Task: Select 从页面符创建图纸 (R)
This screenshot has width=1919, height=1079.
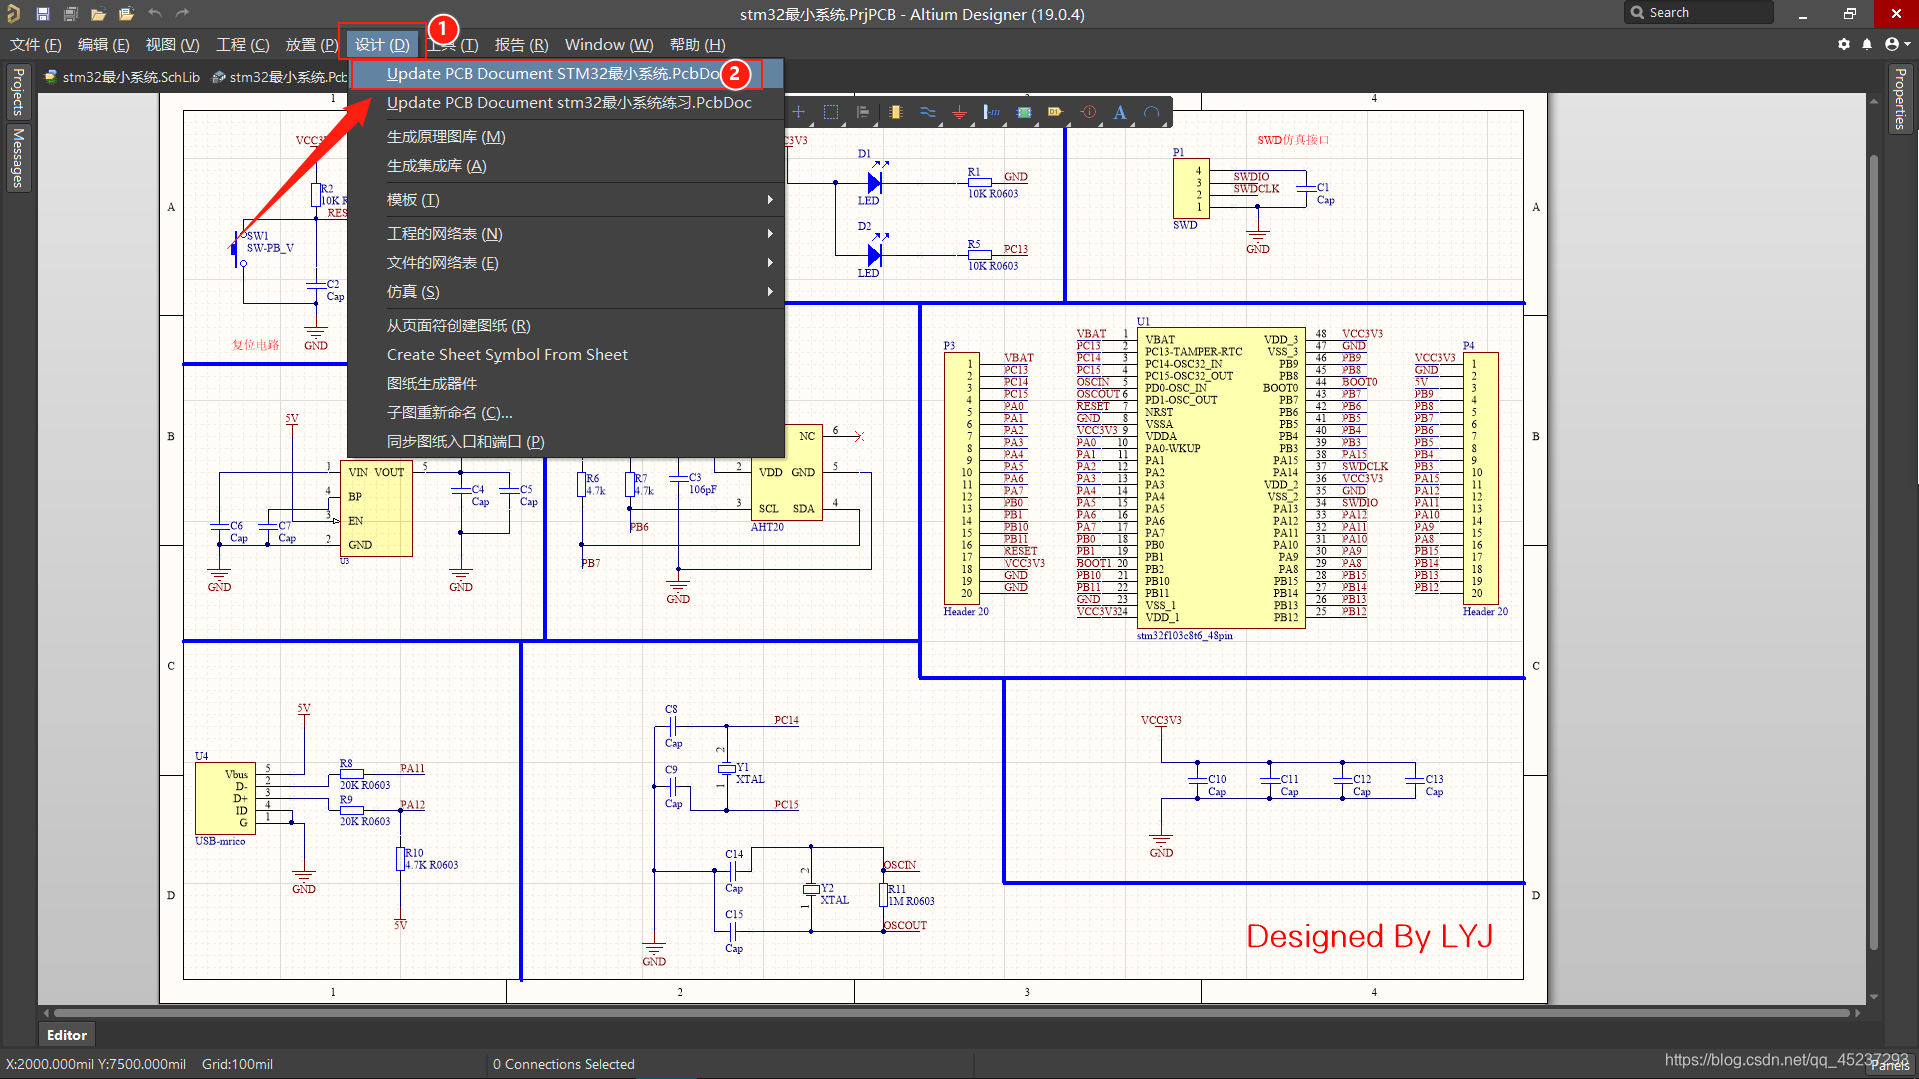Action: click(566, 325)
